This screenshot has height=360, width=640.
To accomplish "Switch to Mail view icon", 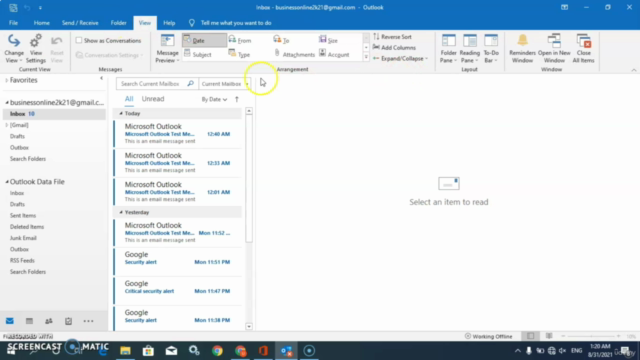I will tap(10, 321).
